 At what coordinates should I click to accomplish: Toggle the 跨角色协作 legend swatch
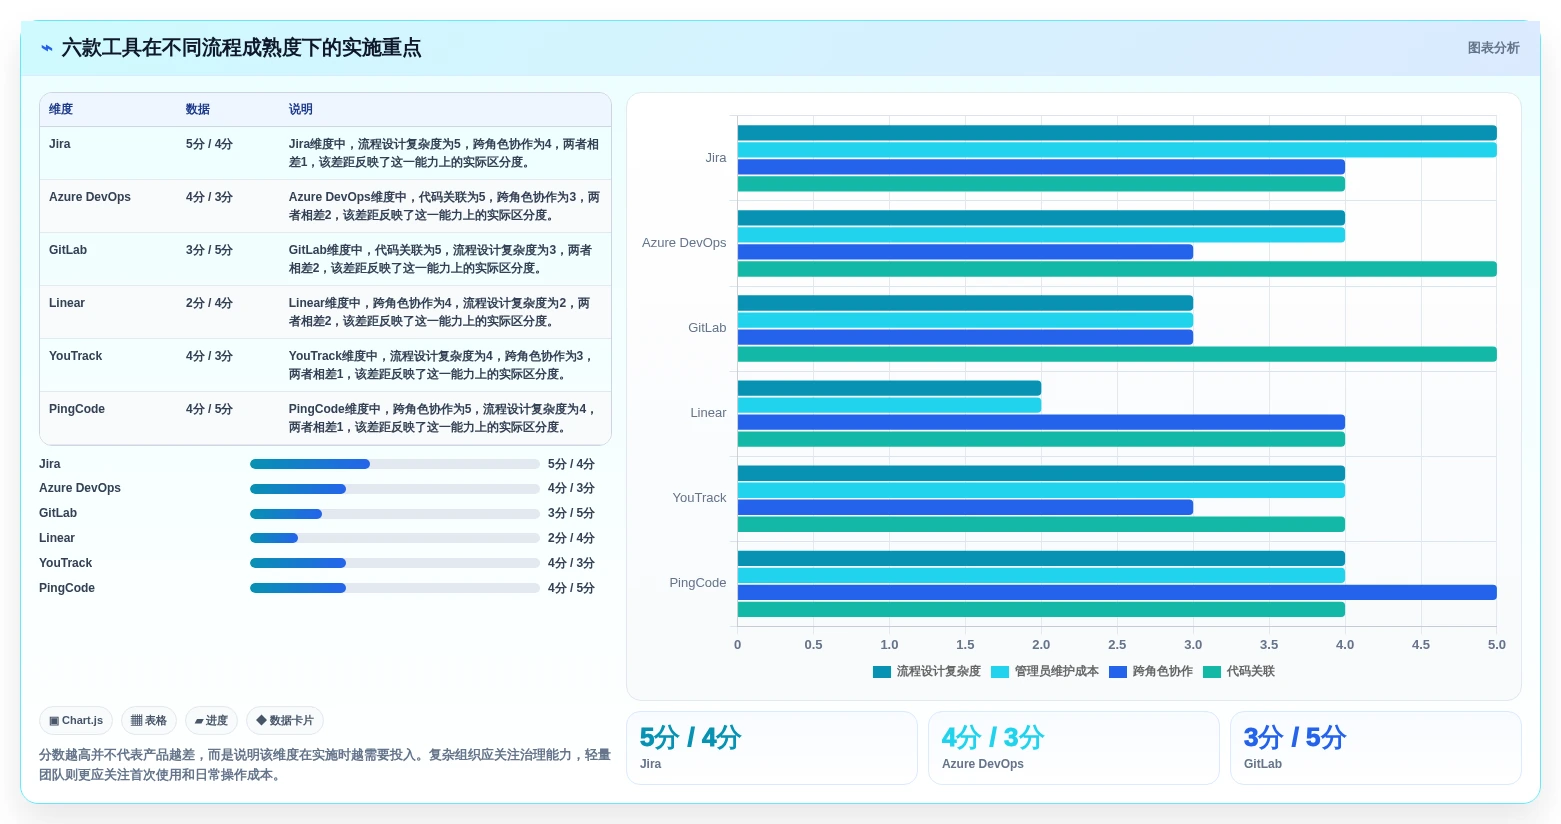point(1117,672)
